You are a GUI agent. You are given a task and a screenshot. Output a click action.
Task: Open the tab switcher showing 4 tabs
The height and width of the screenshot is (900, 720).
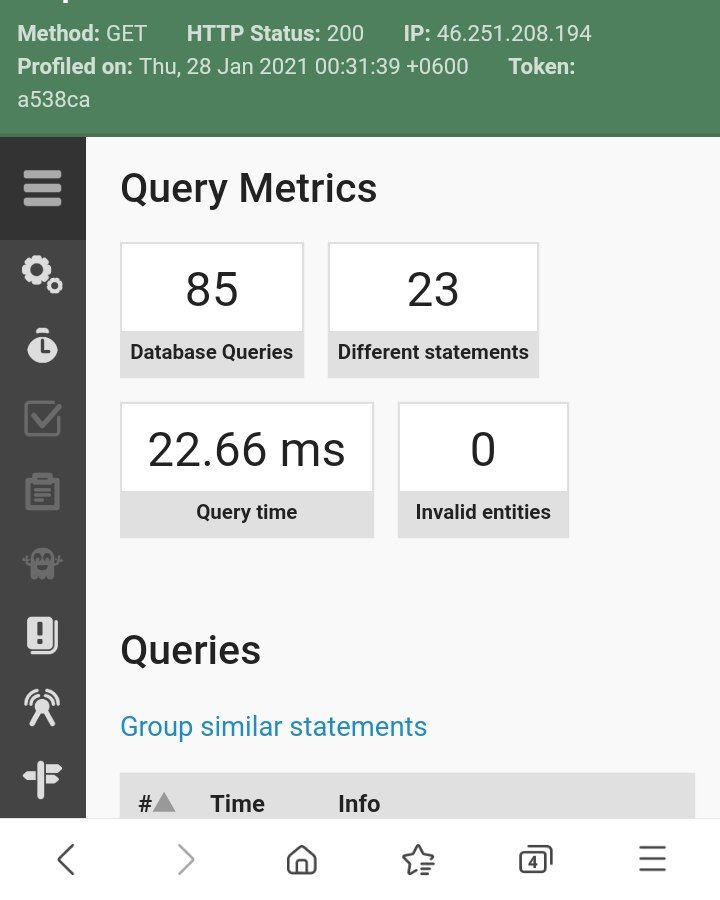click(535, 859)
